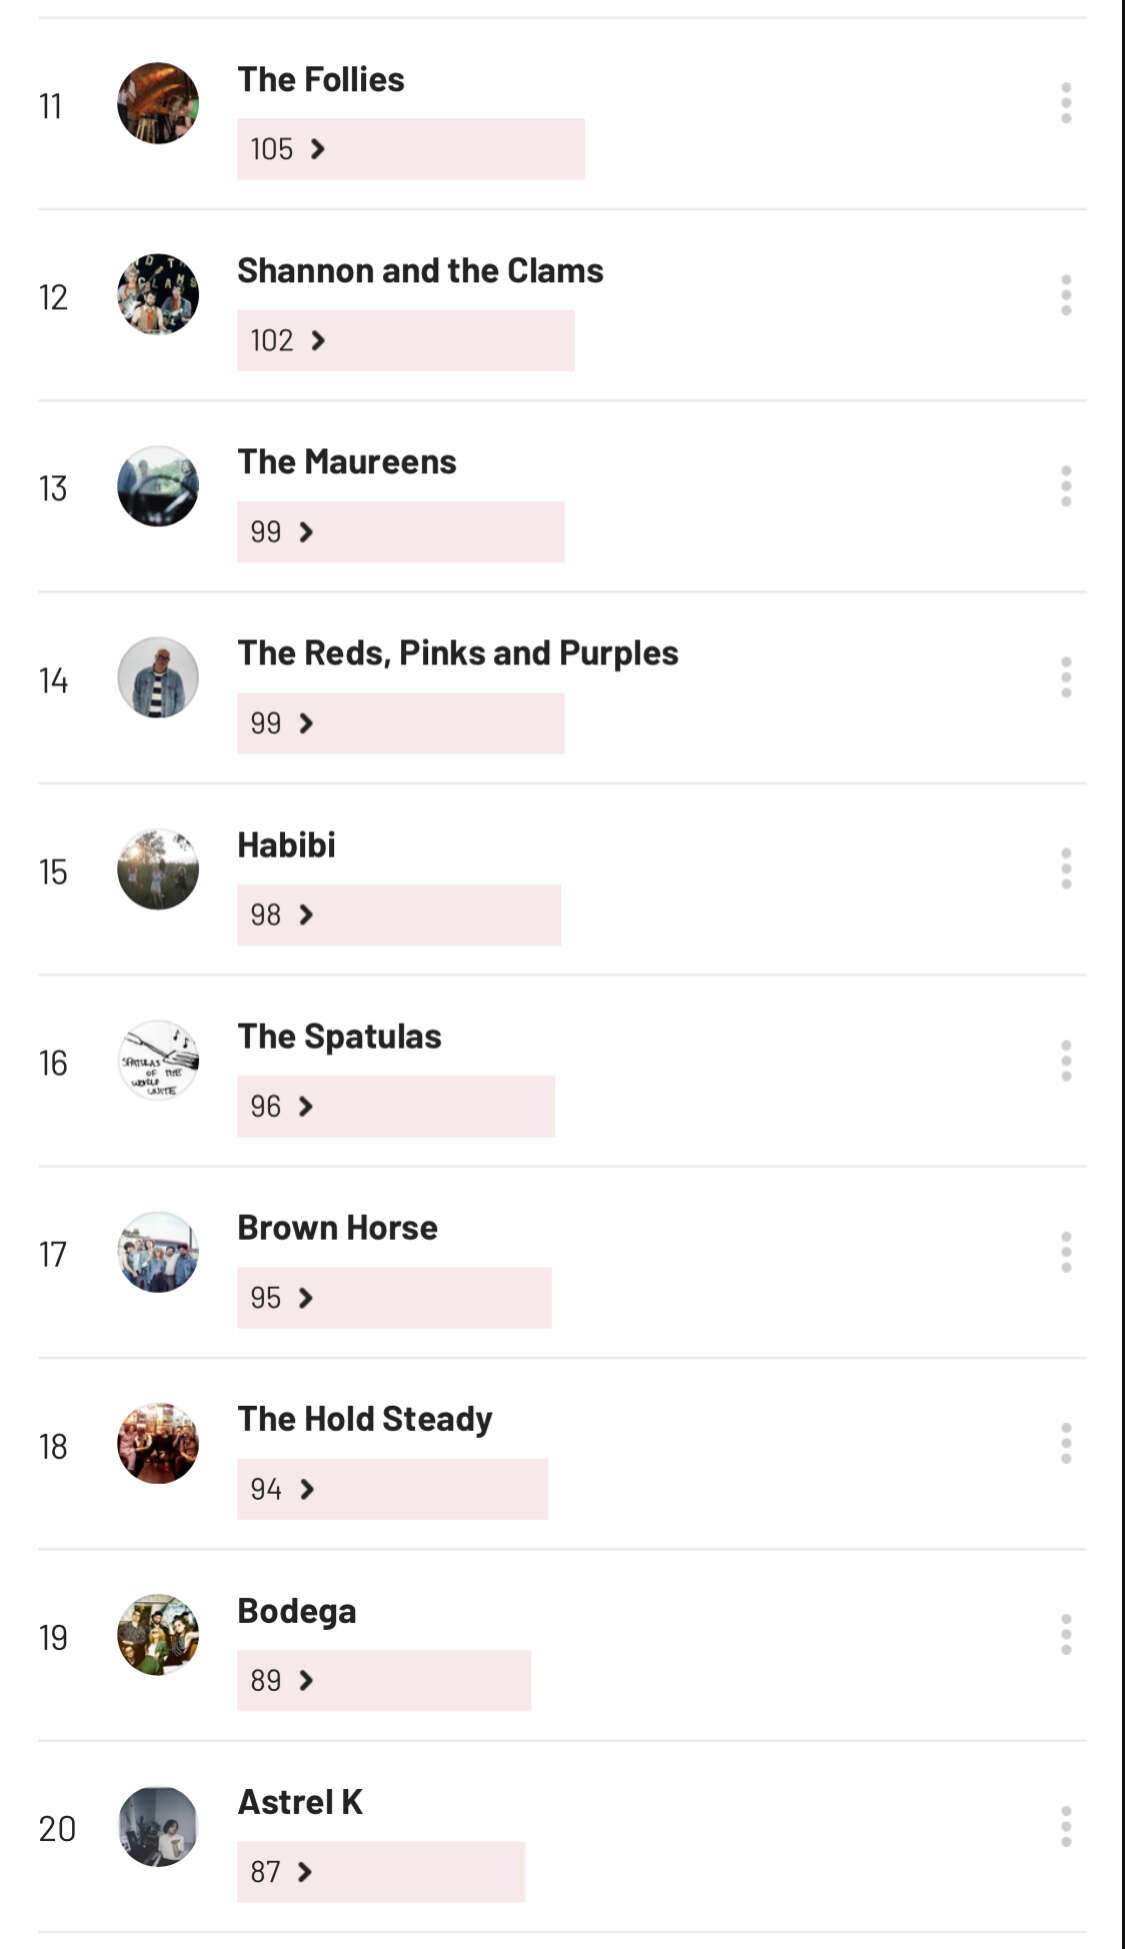Open The Reds, Pinks and Purples artist page
Image resolution: width=1125 pixels, height=1949 pixels.
point(457,653)
